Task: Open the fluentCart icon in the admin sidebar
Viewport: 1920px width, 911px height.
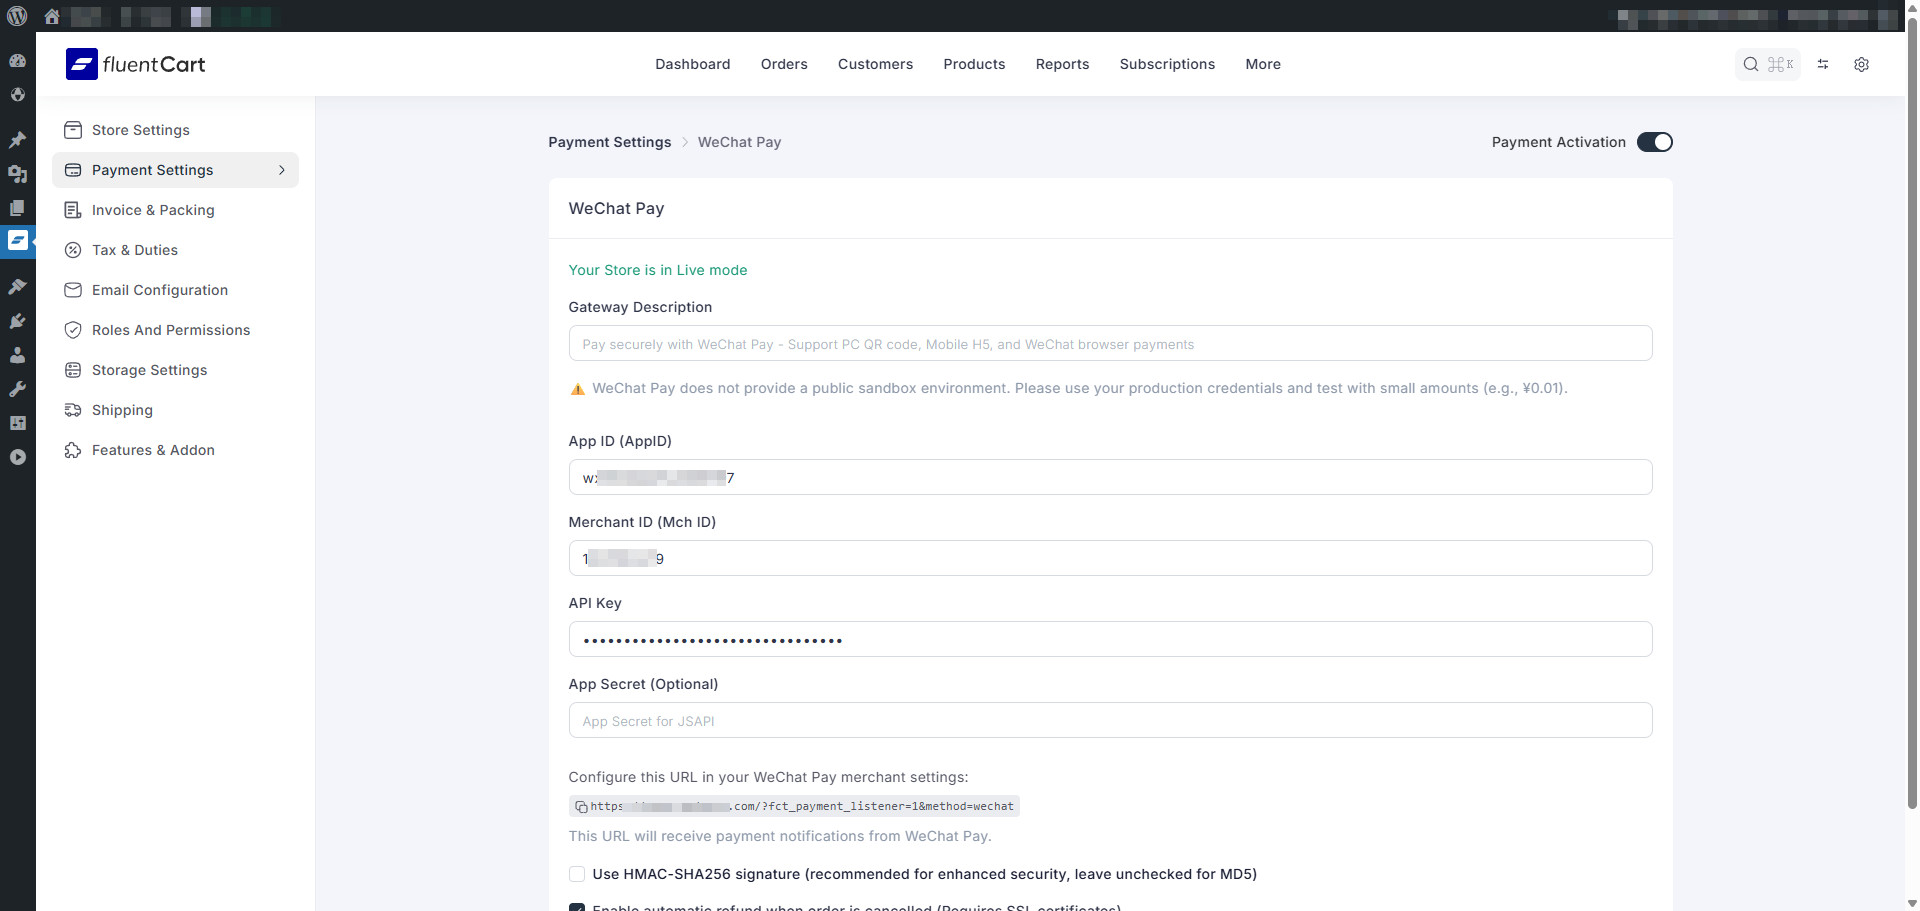Action: [x=18, y=240]
